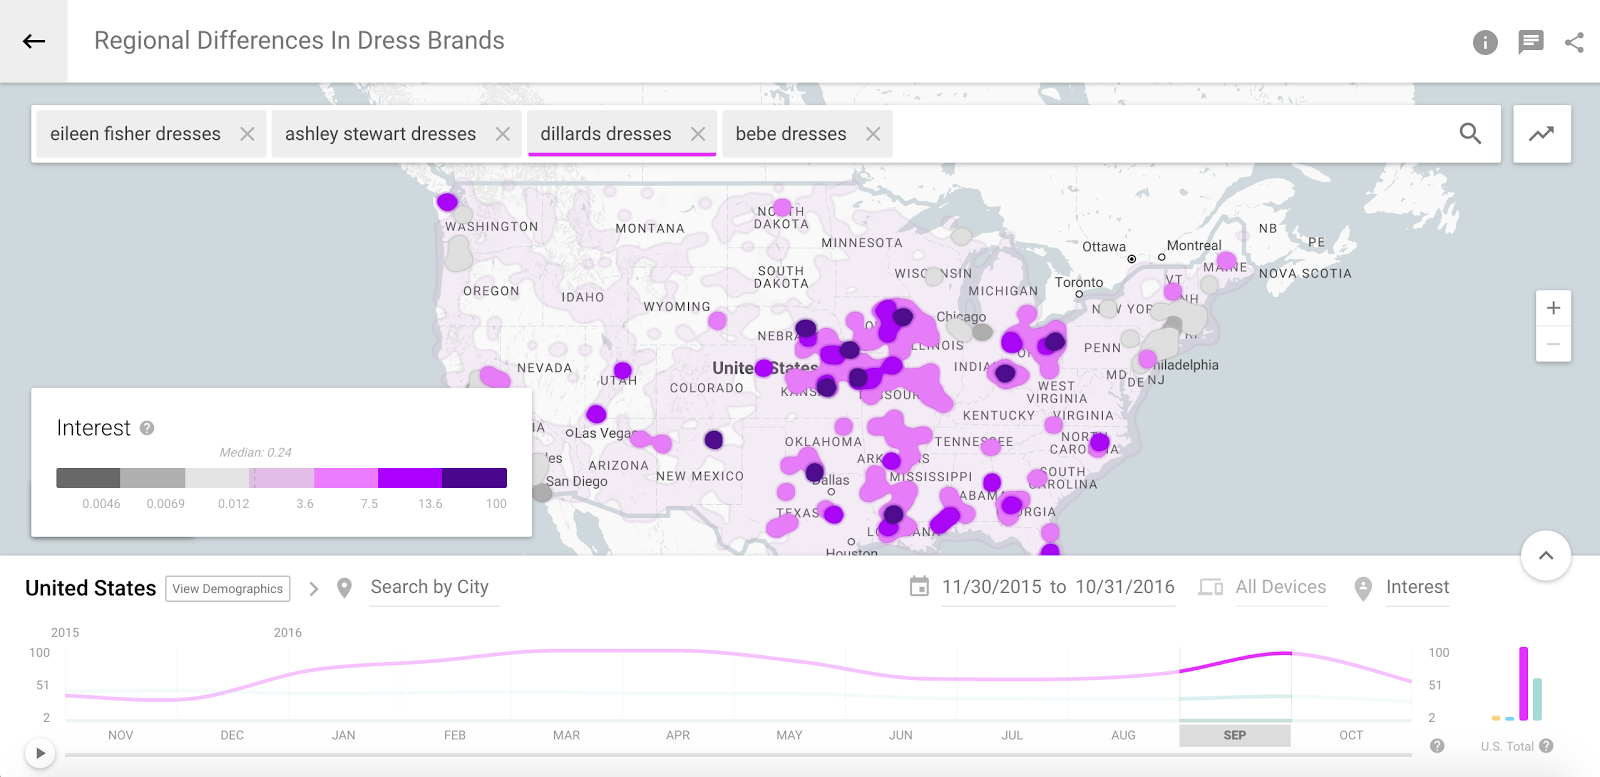
Task: Remove bebe dresses chip
Action: tap(873, 134)
